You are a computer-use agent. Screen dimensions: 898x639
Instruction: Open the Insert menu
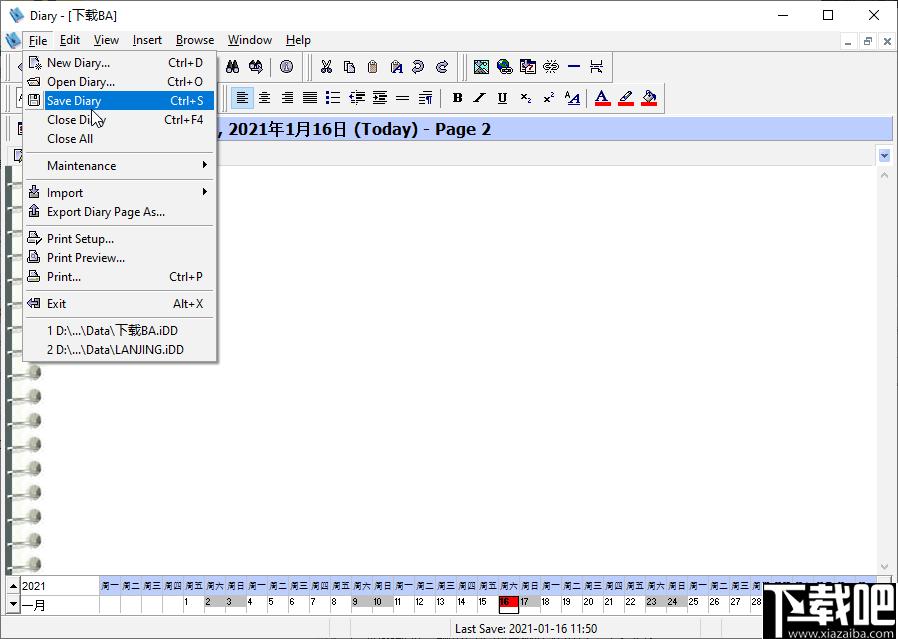147,40
